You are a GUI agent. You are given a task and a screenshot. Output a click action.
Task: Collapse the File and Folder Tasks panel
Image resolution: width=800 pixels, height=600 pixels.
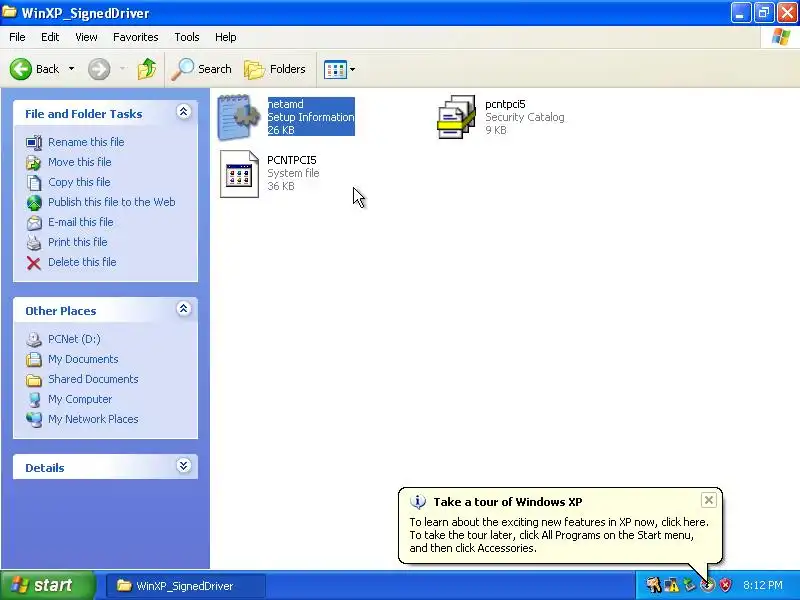(x=184, y=112)
